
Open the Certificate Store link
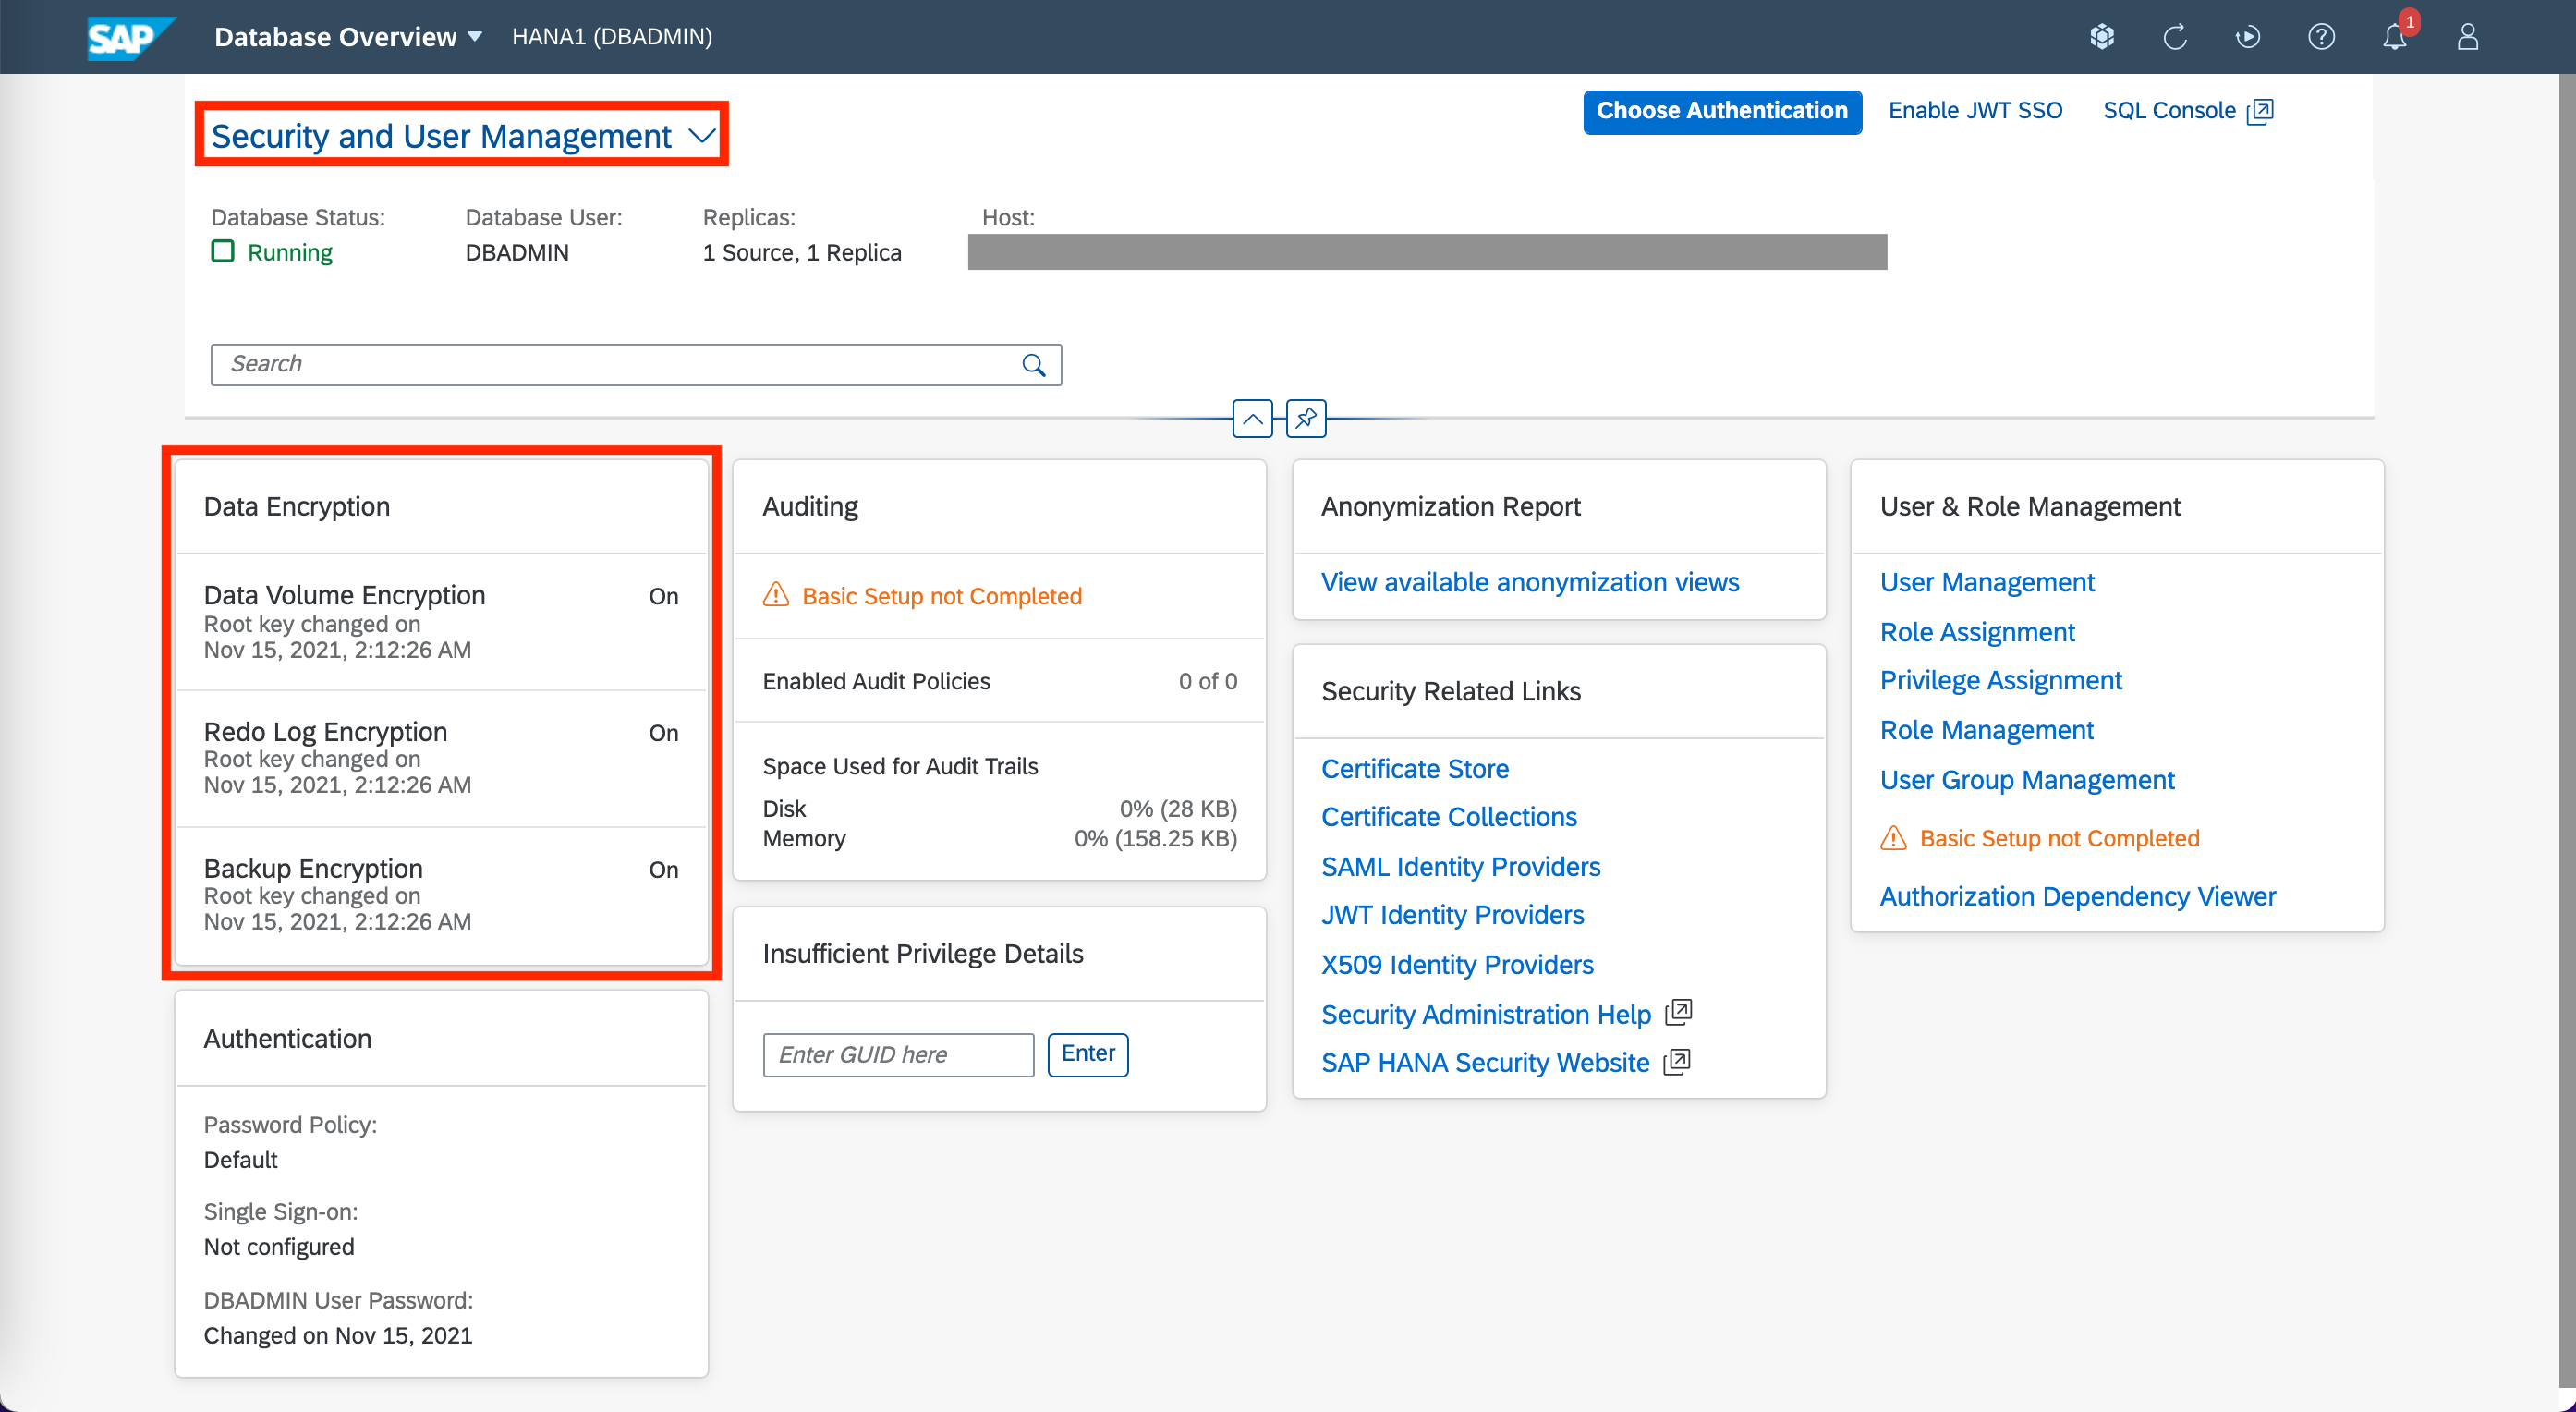[1414, 768]
